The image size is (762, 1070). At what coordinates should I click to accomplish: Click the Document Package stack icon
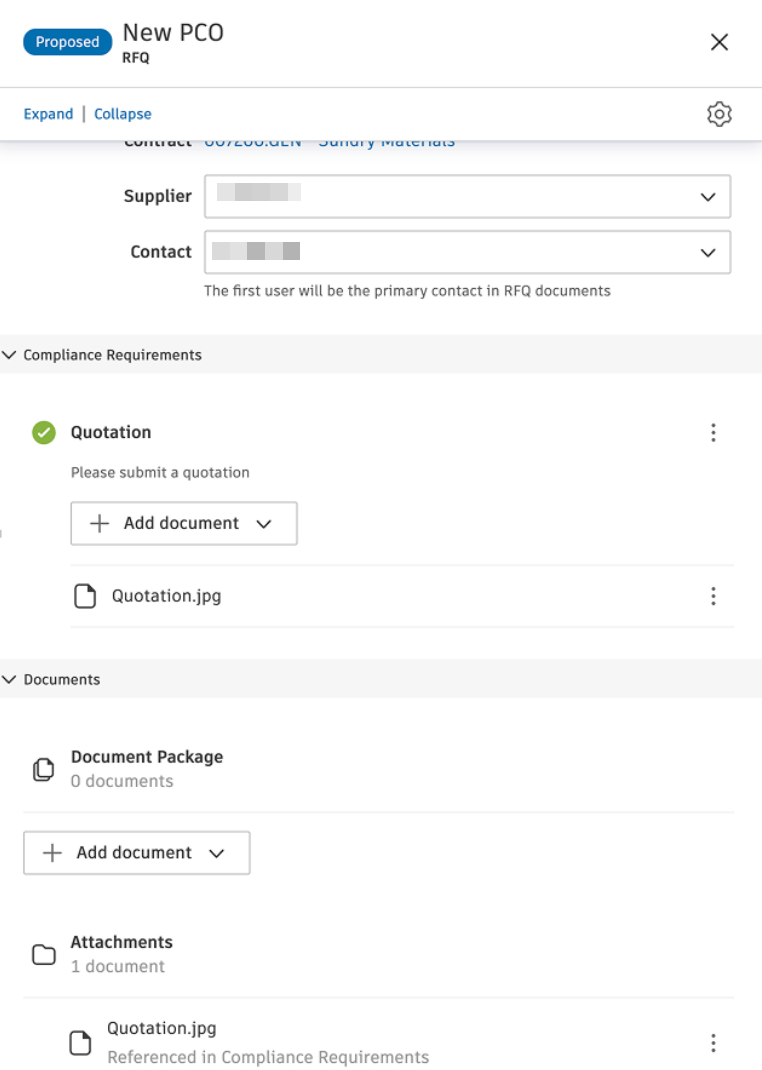44,769
